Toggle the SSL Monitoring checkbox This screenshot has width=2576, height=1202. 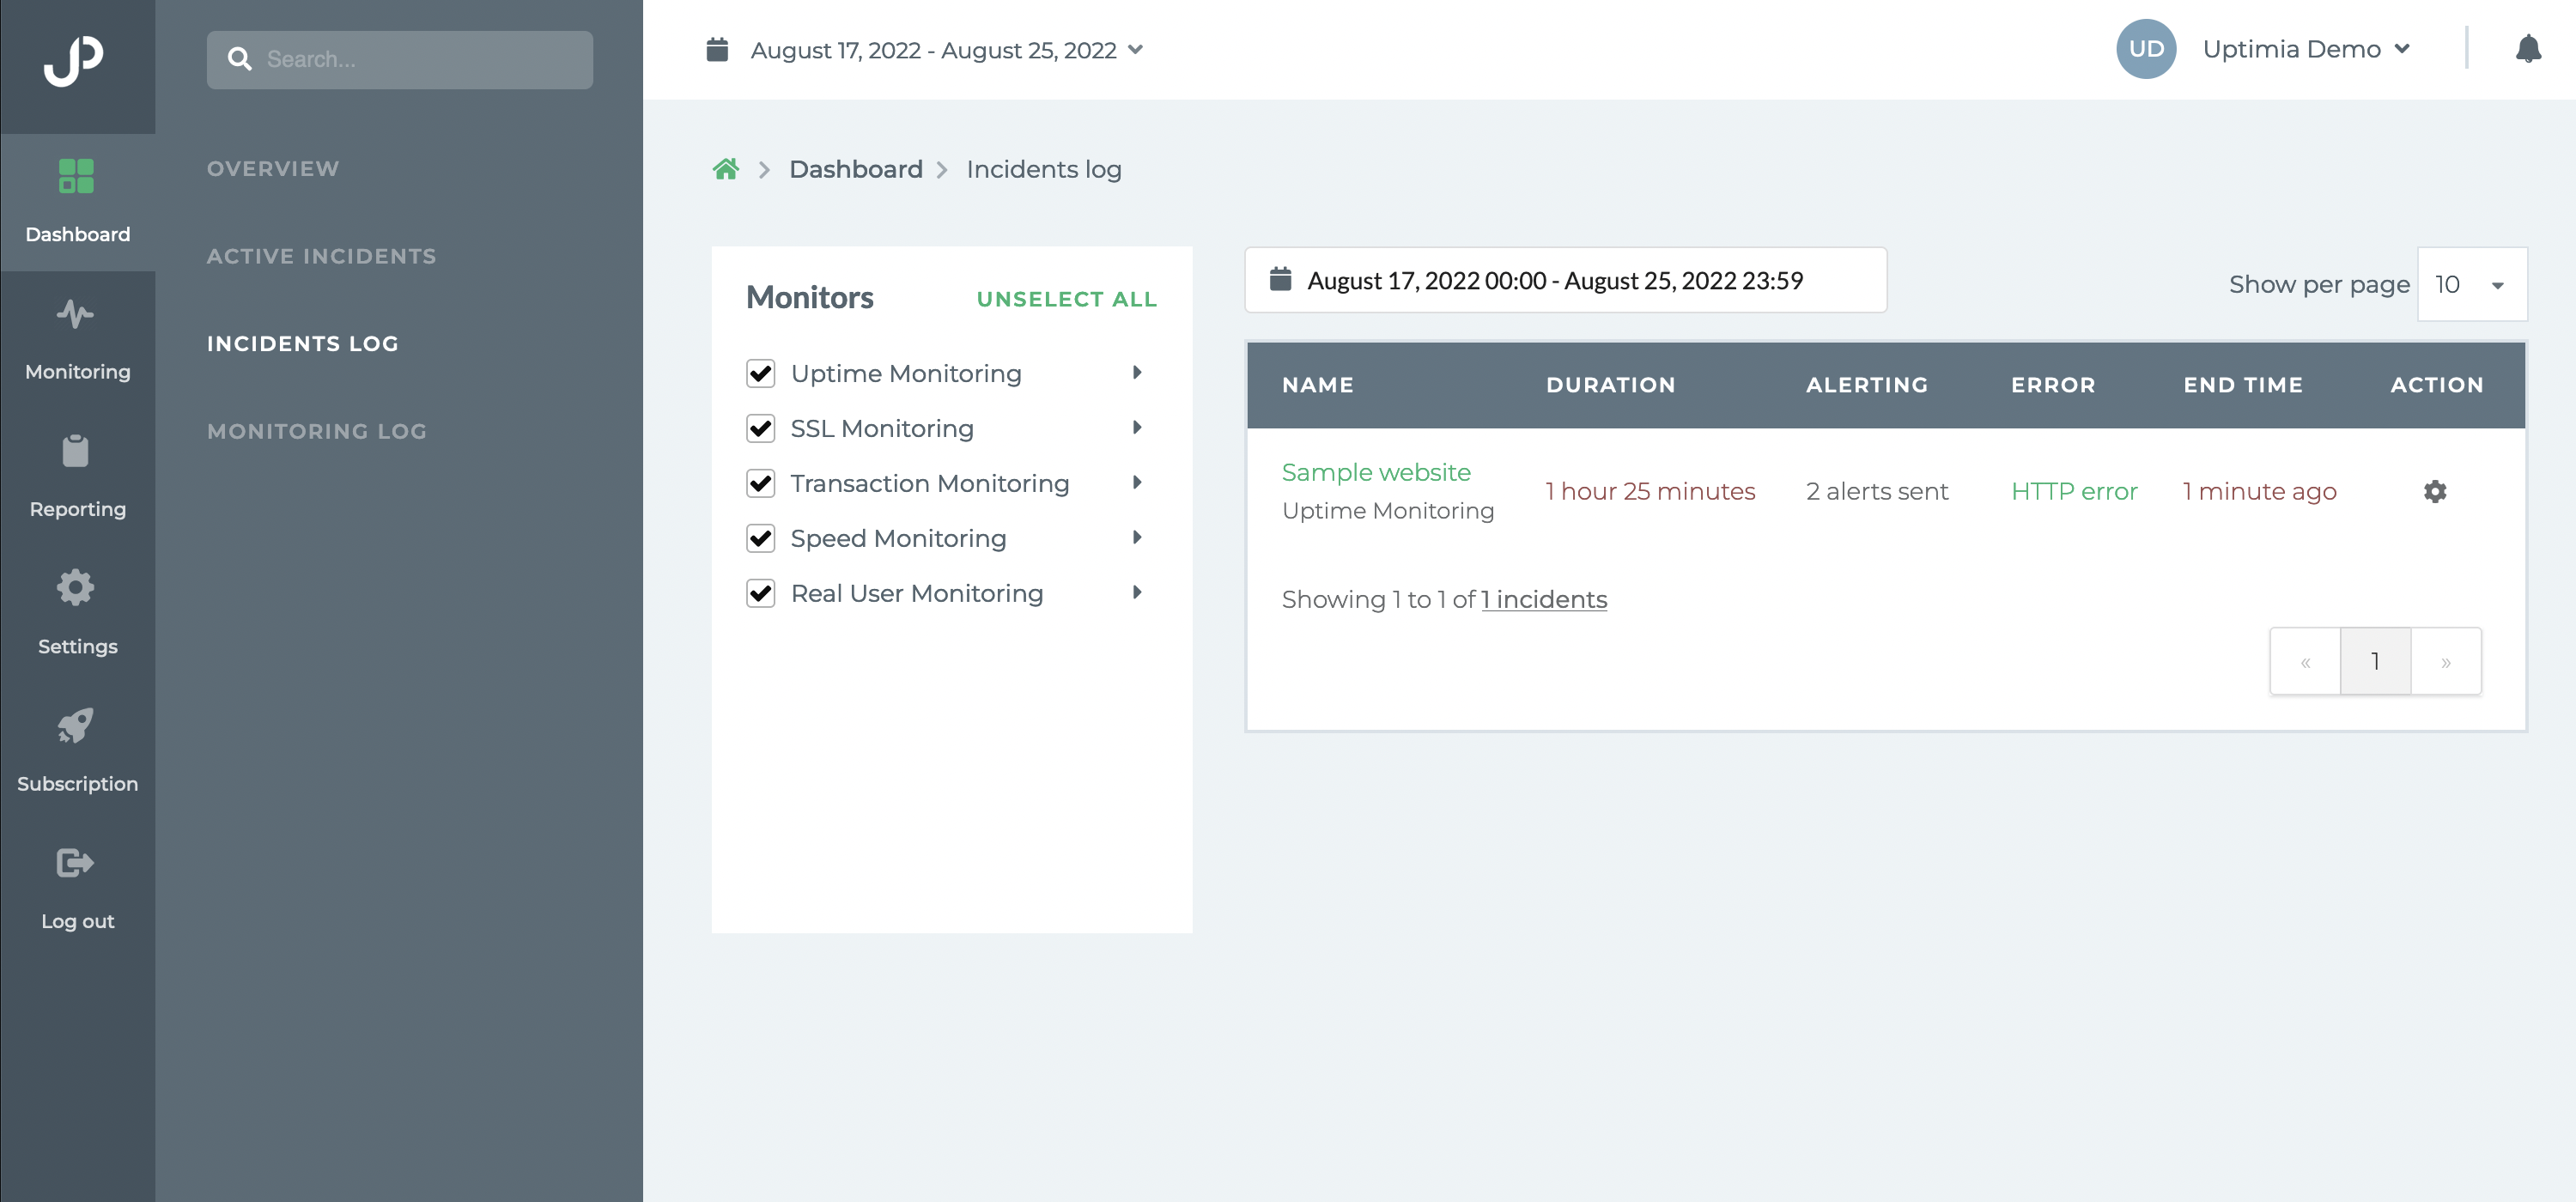[761, 428]
